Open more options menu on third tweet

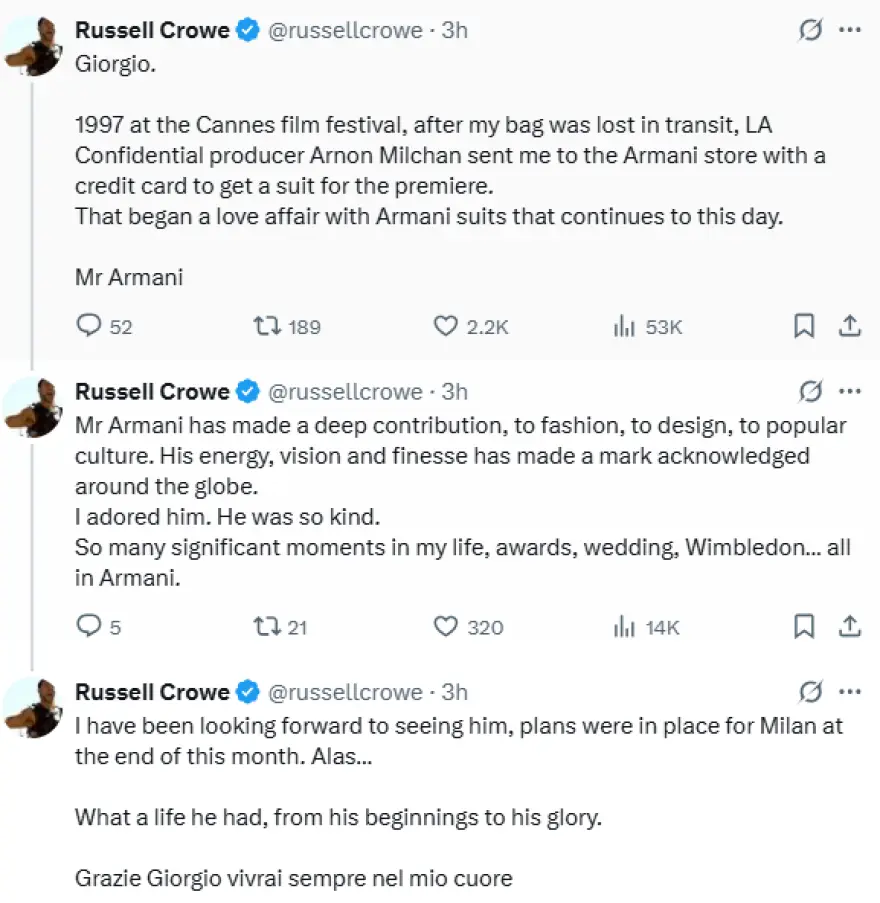click(x=850, y=692)
